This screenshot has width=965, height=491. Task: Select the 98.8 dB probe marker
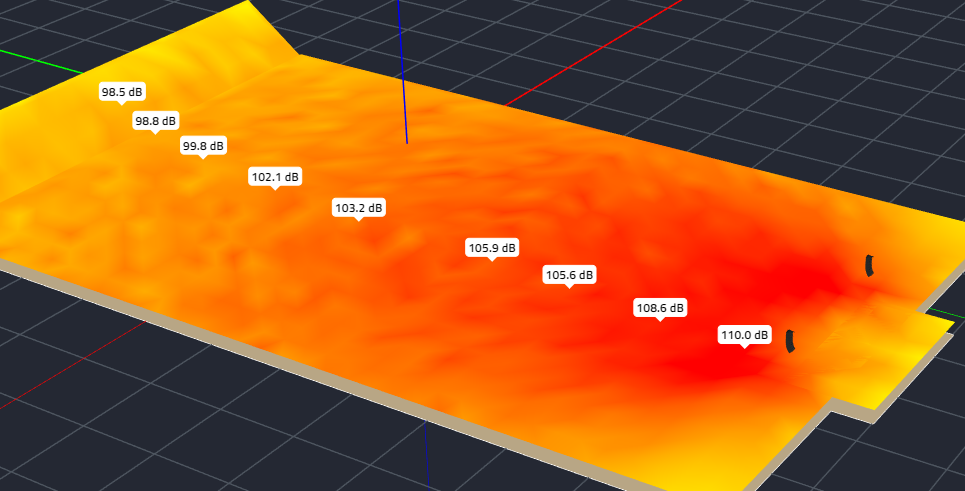click(155, 121)
